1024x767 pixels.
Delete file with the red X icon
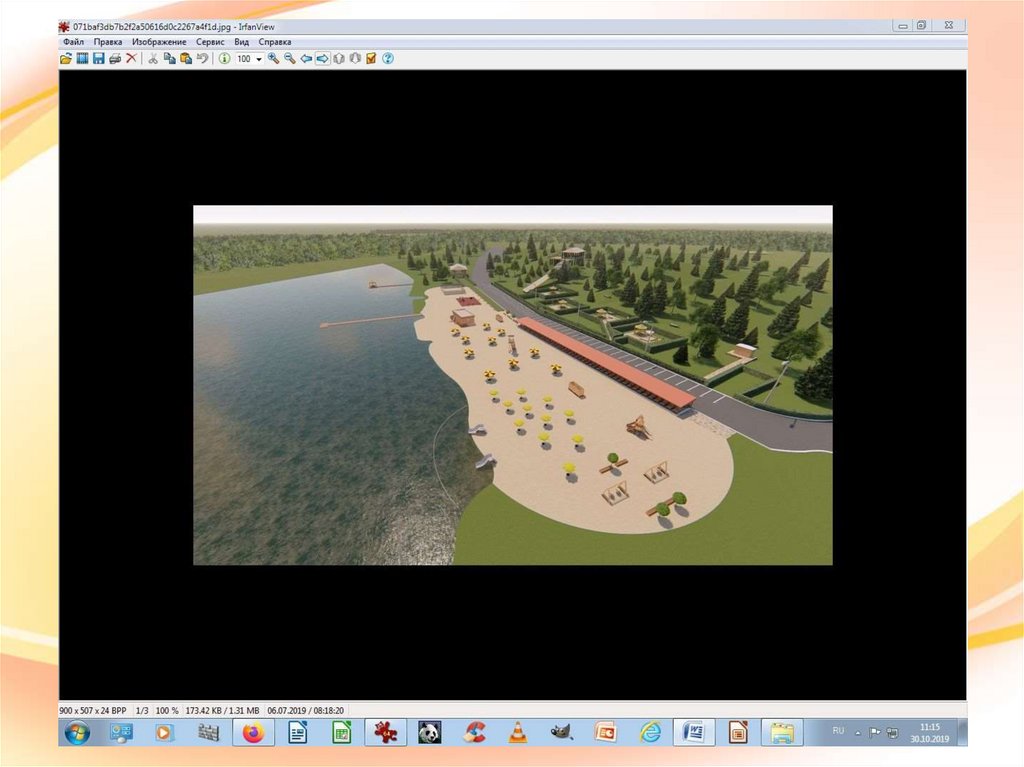[131, 59]
